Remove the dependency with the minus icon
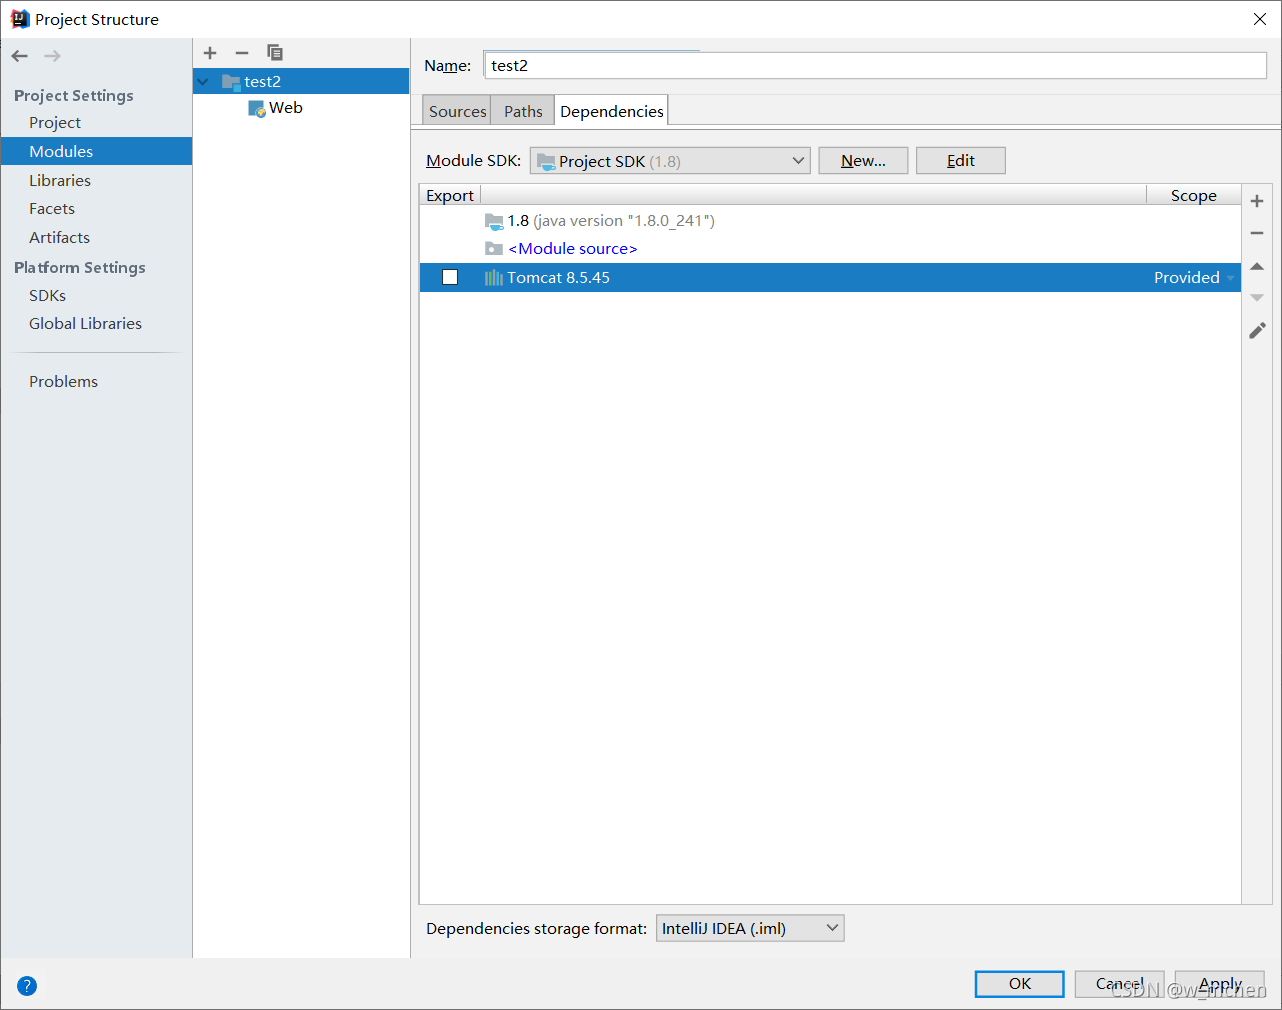This screenshot has width=1282, height=1010. click(1257, 233)
